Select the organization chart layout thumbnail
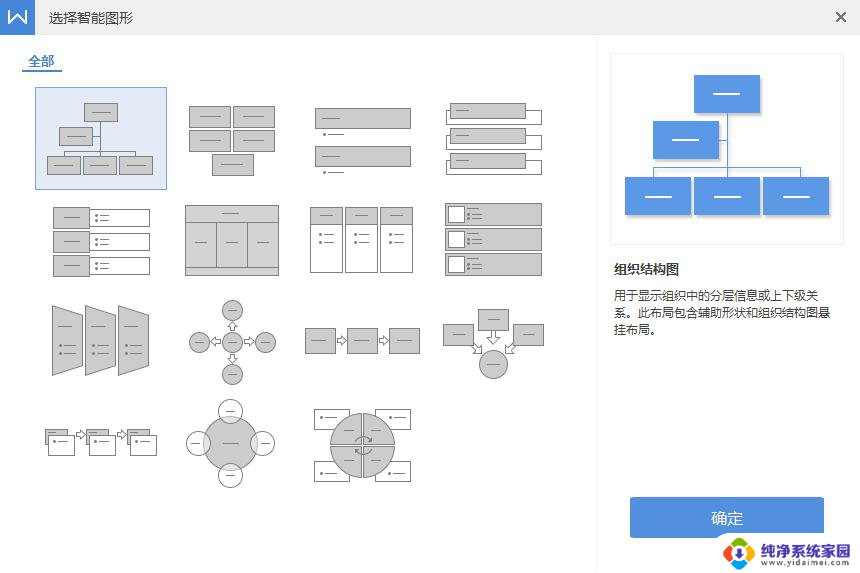 100,138
